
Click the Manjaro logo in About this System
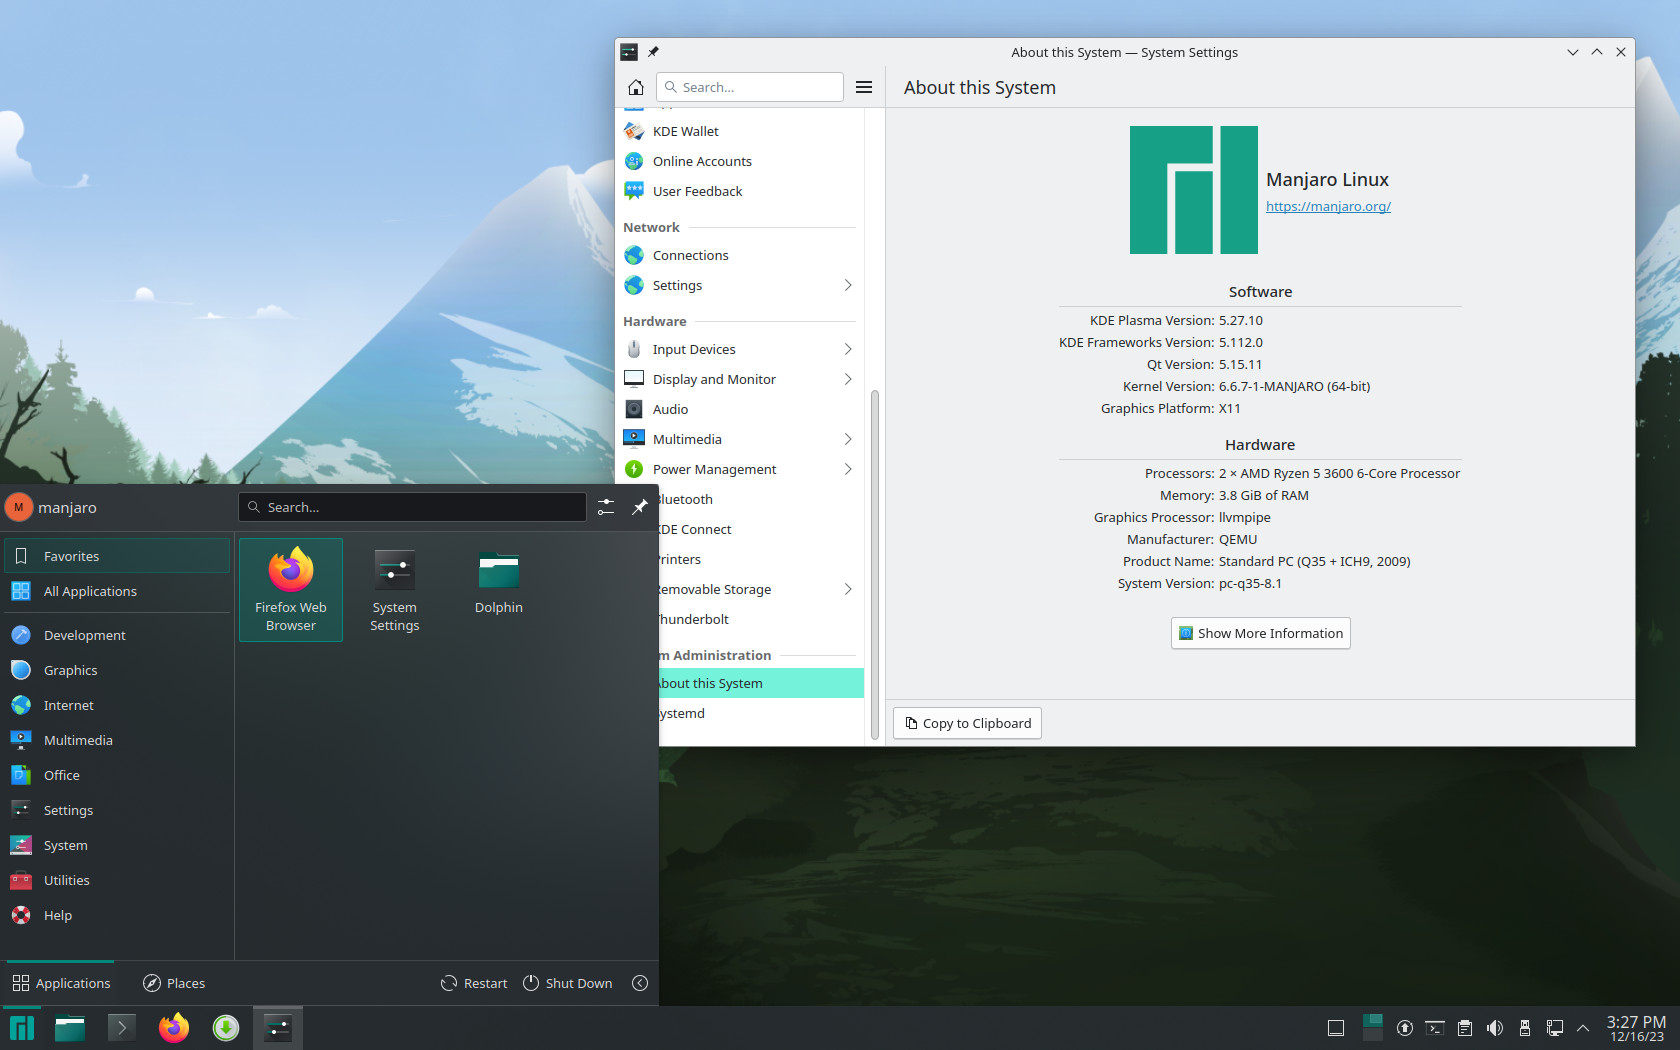pyautogui.click(x=1194, y=190)
